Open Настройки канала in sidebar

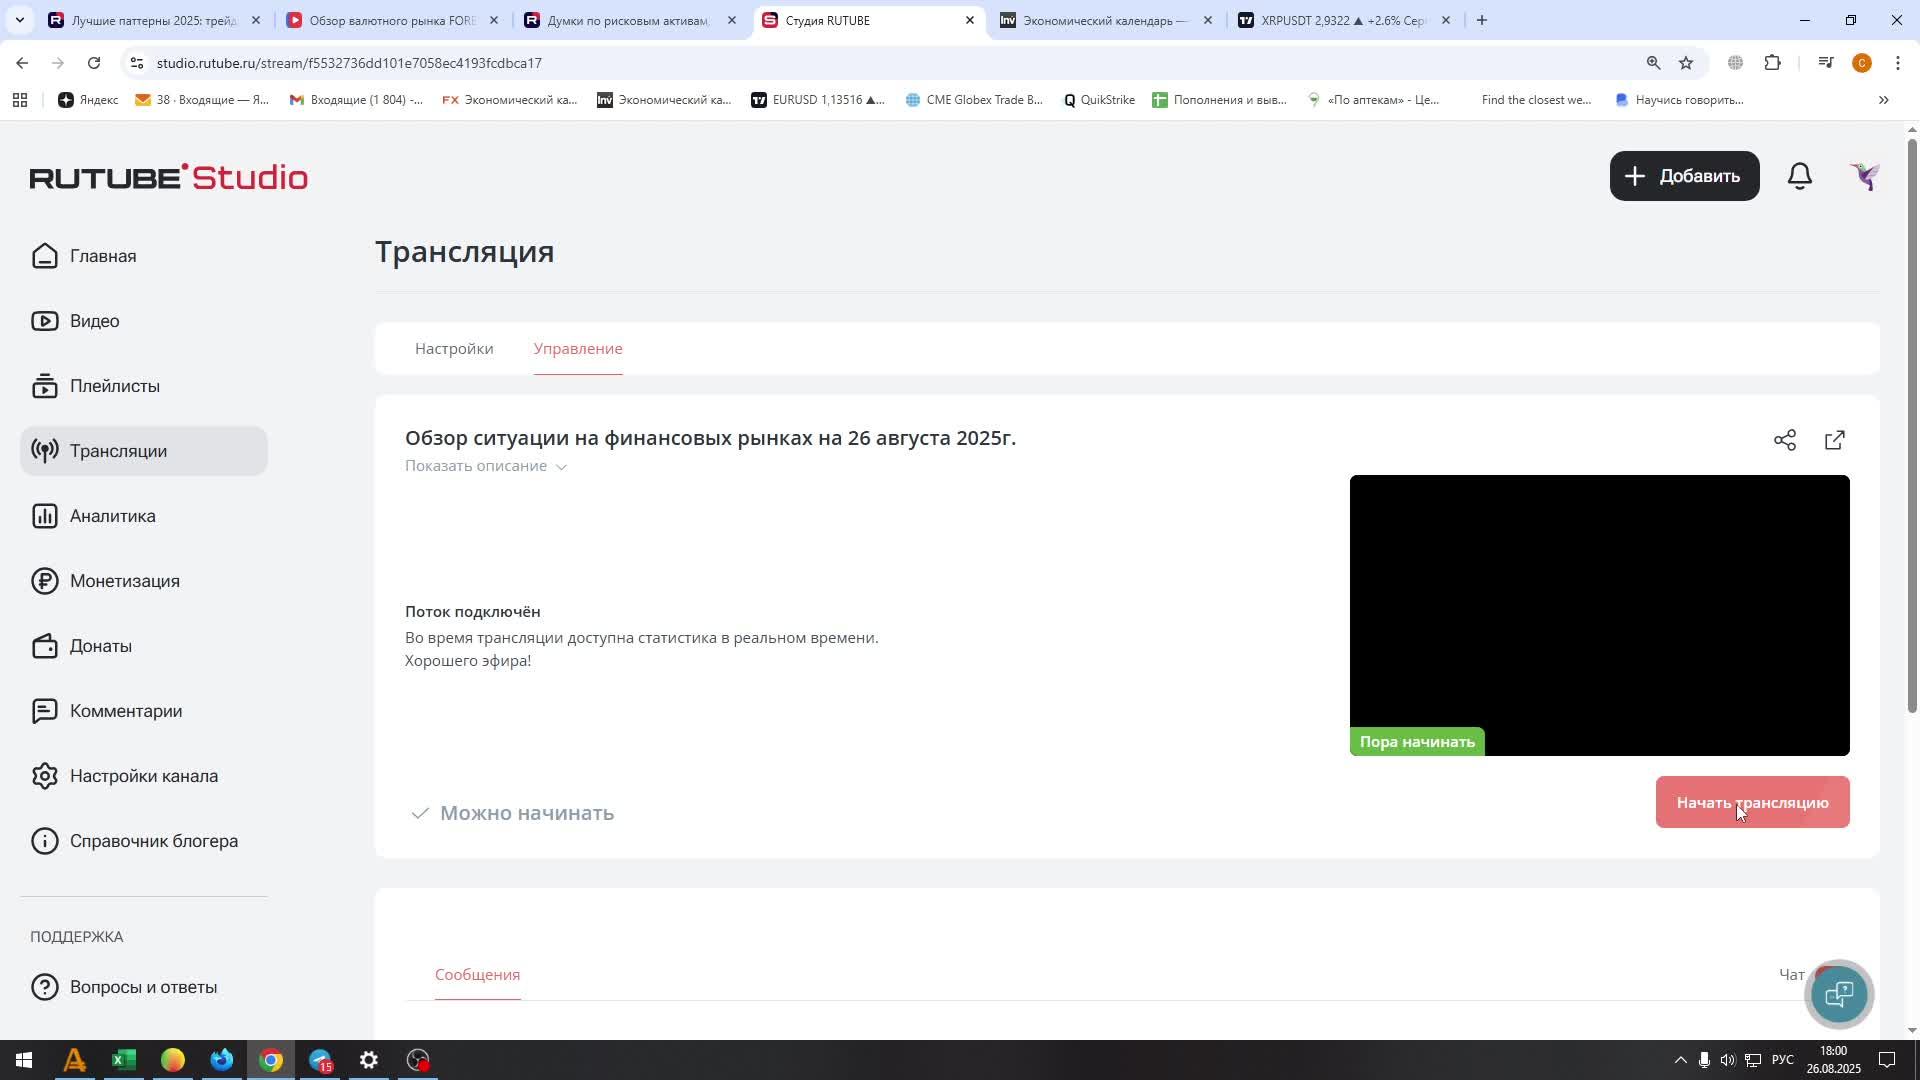click(143, 776)
